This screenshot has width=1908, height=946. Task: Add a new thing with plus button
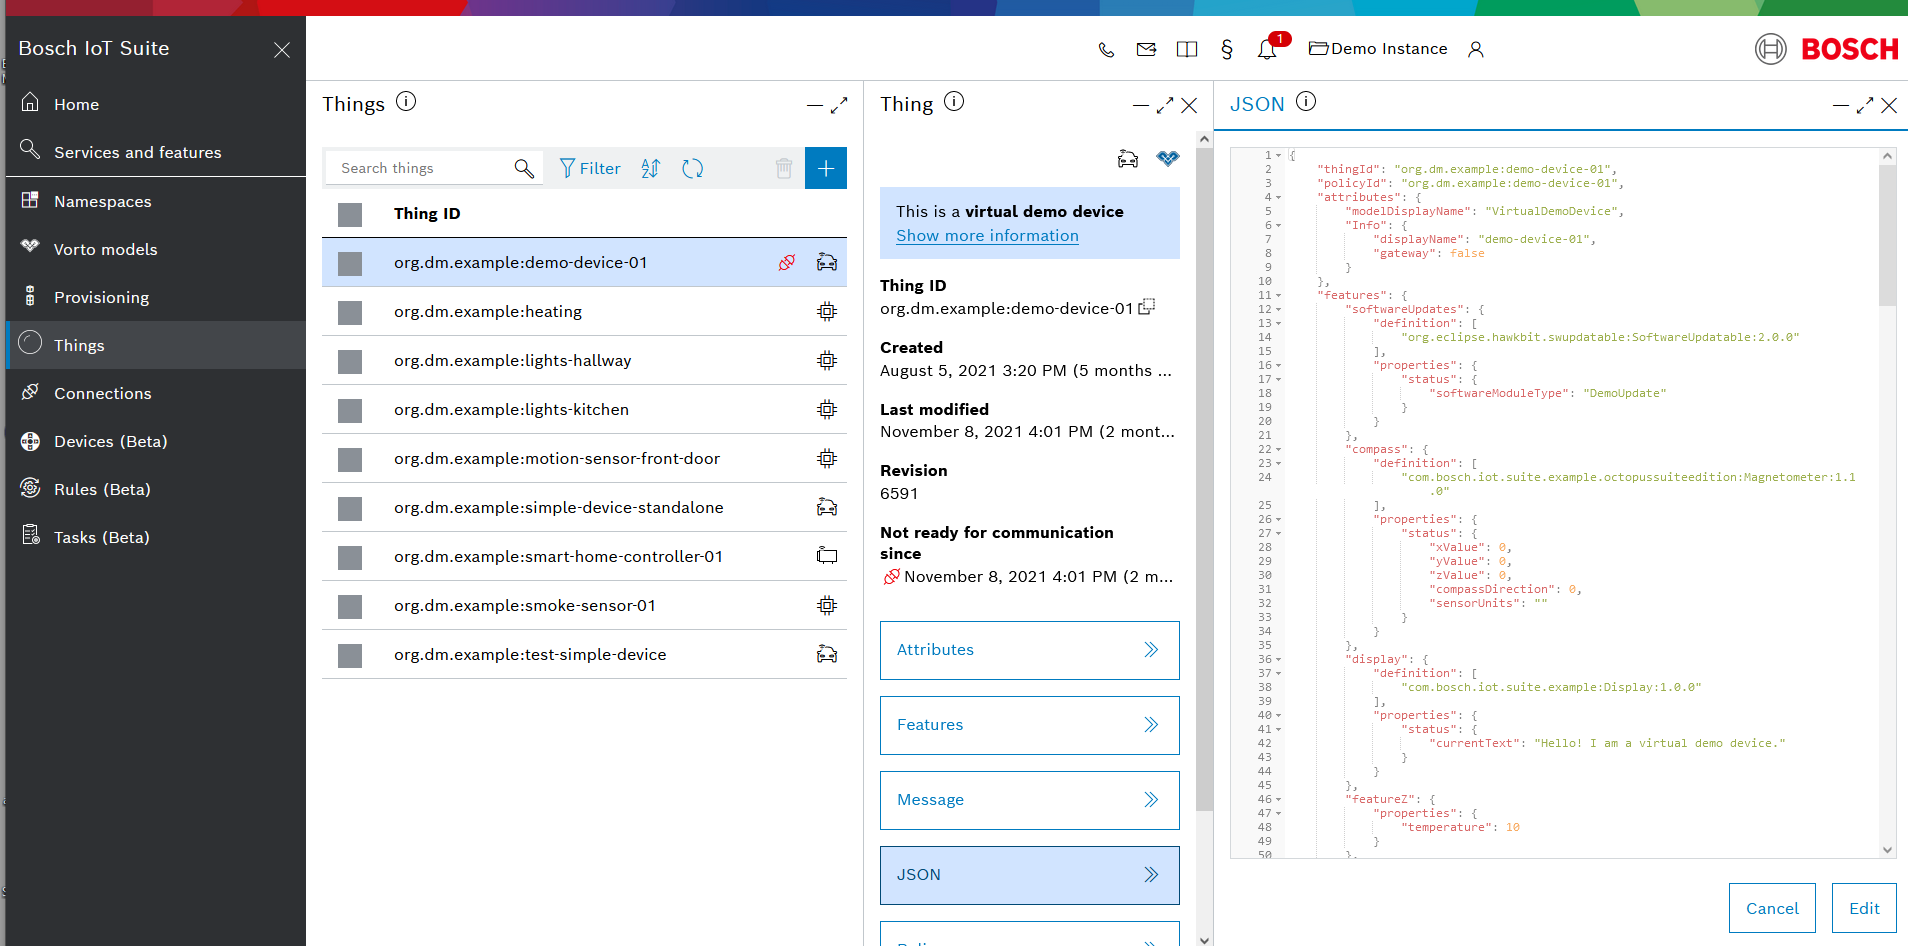coord(826,168)
